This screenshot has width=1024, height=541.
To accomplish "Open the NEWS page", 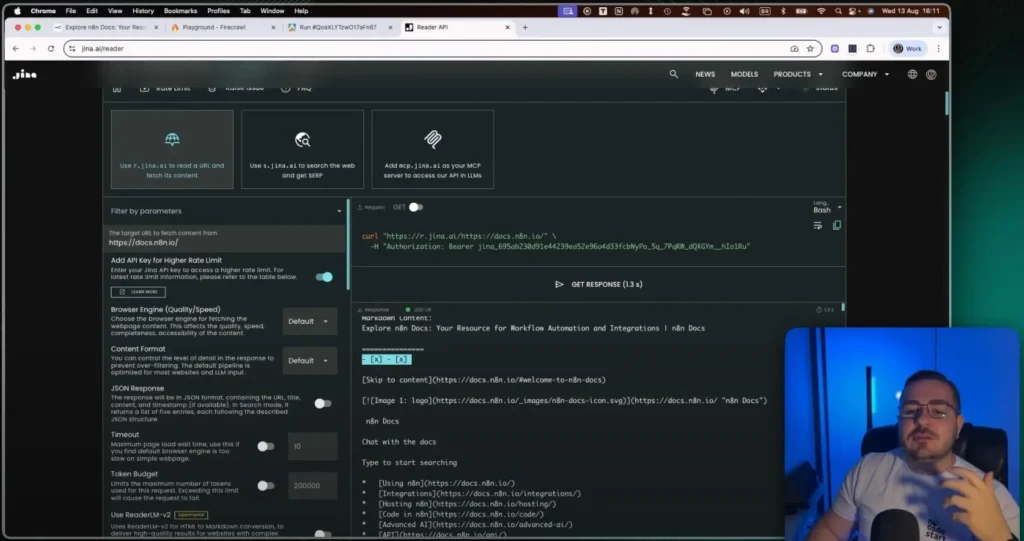I will coord(705,74).
